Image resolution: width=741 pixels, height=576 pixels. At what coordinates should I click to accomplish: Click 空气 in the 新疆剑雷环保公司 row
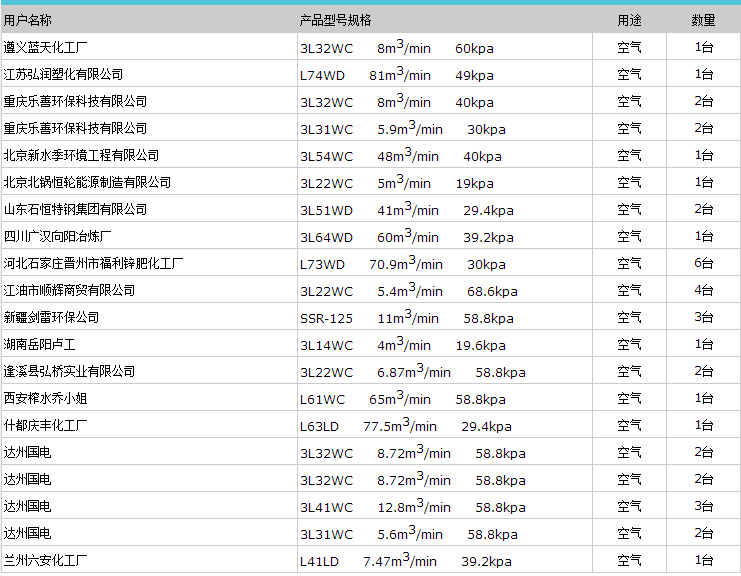coord(629,317)
